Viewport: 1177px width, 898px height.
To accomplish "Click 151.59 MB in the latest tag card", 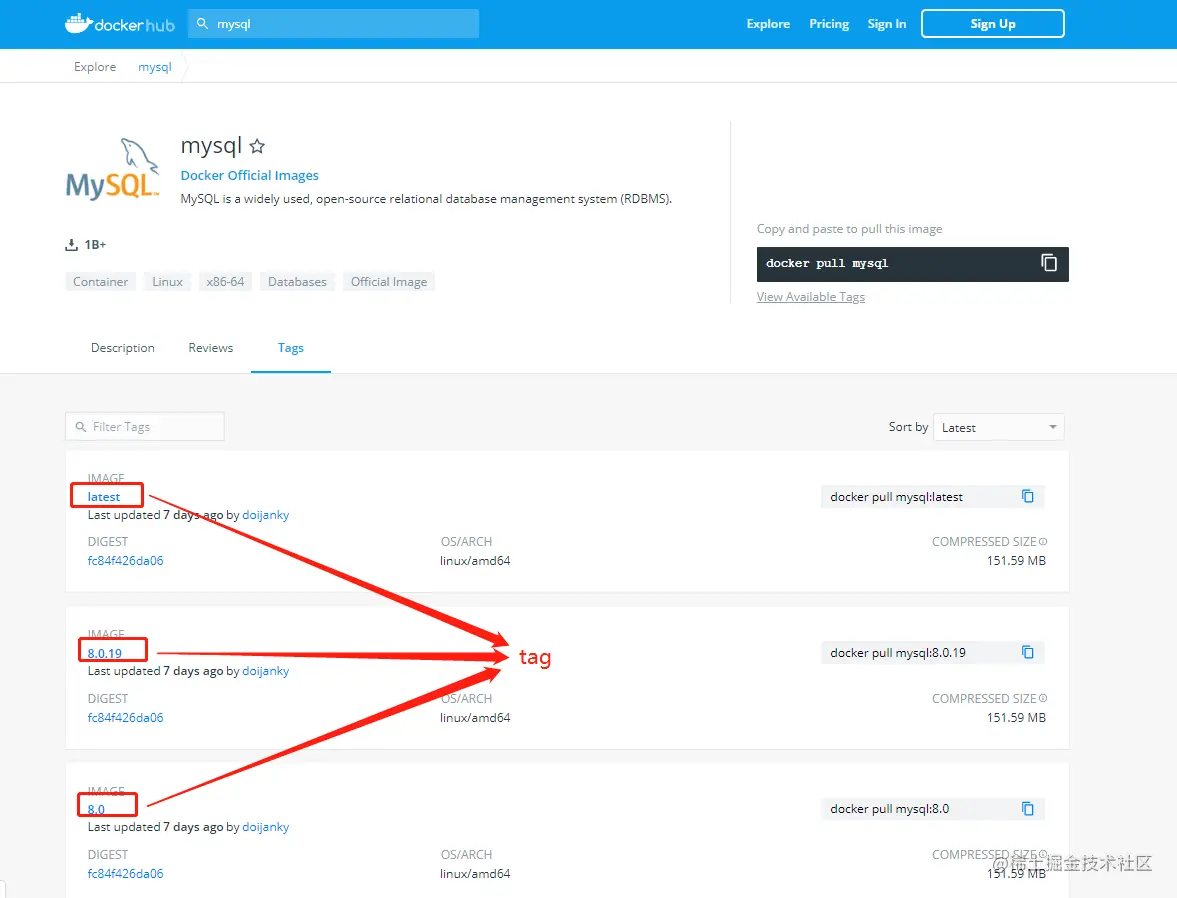I will 1016,561.
